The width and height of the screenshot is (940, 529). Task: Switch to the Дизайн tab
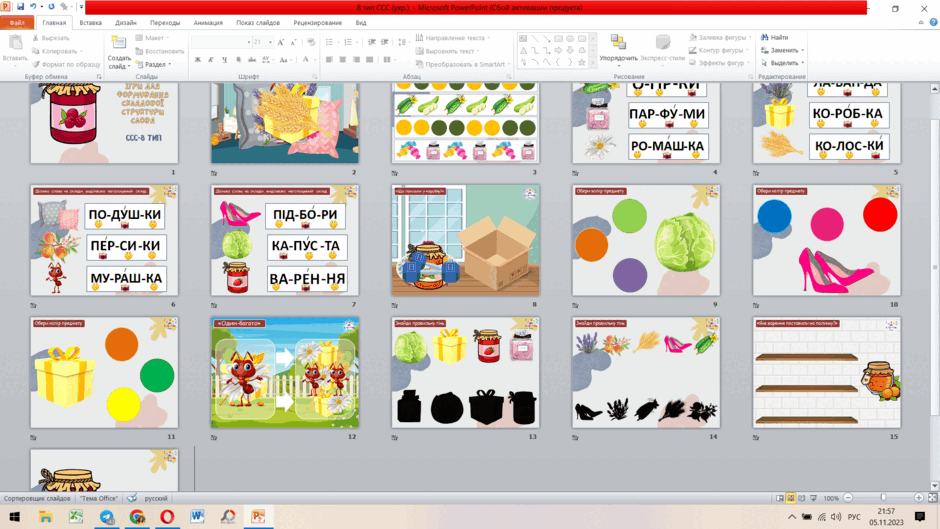(x=126, y=23)
